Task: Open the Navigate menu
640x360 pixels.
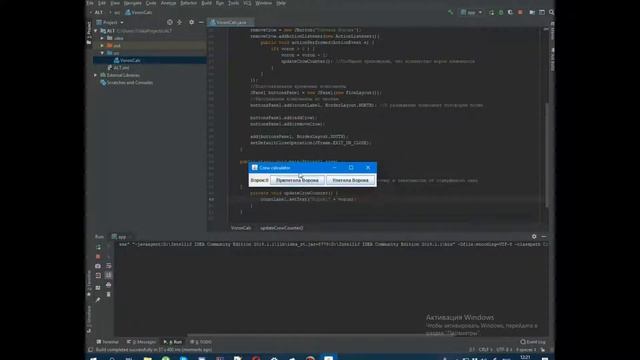Action: (x=133, y=3)
